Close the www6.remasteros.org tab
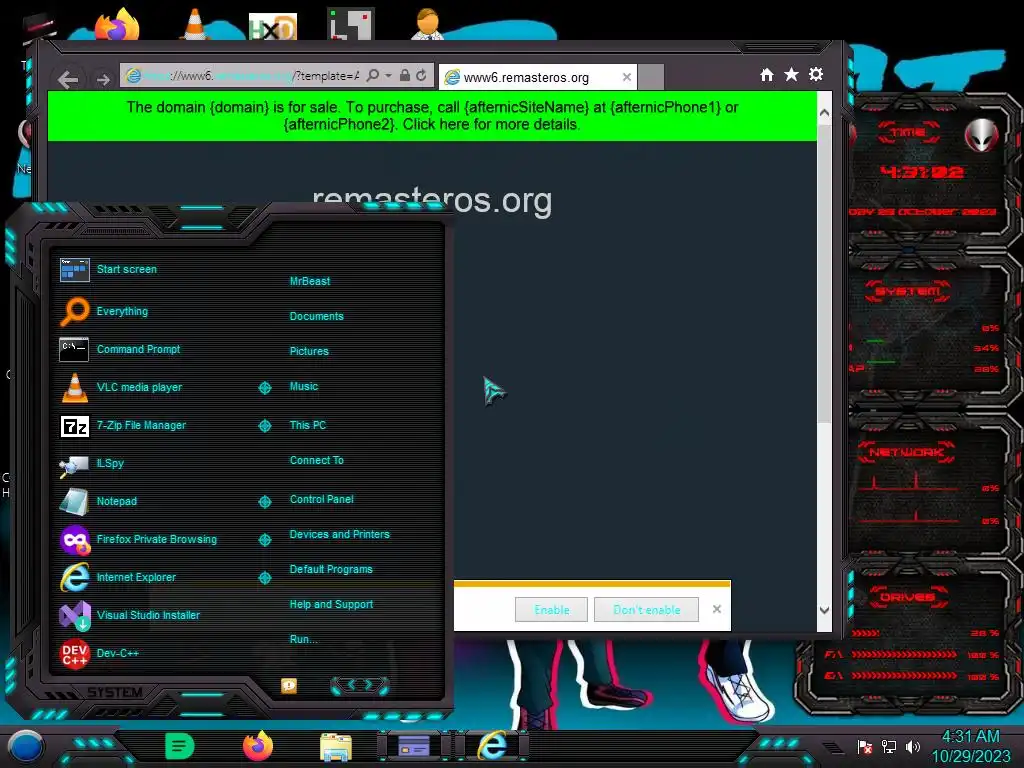 pyautogui.click(x=626, y=77)
